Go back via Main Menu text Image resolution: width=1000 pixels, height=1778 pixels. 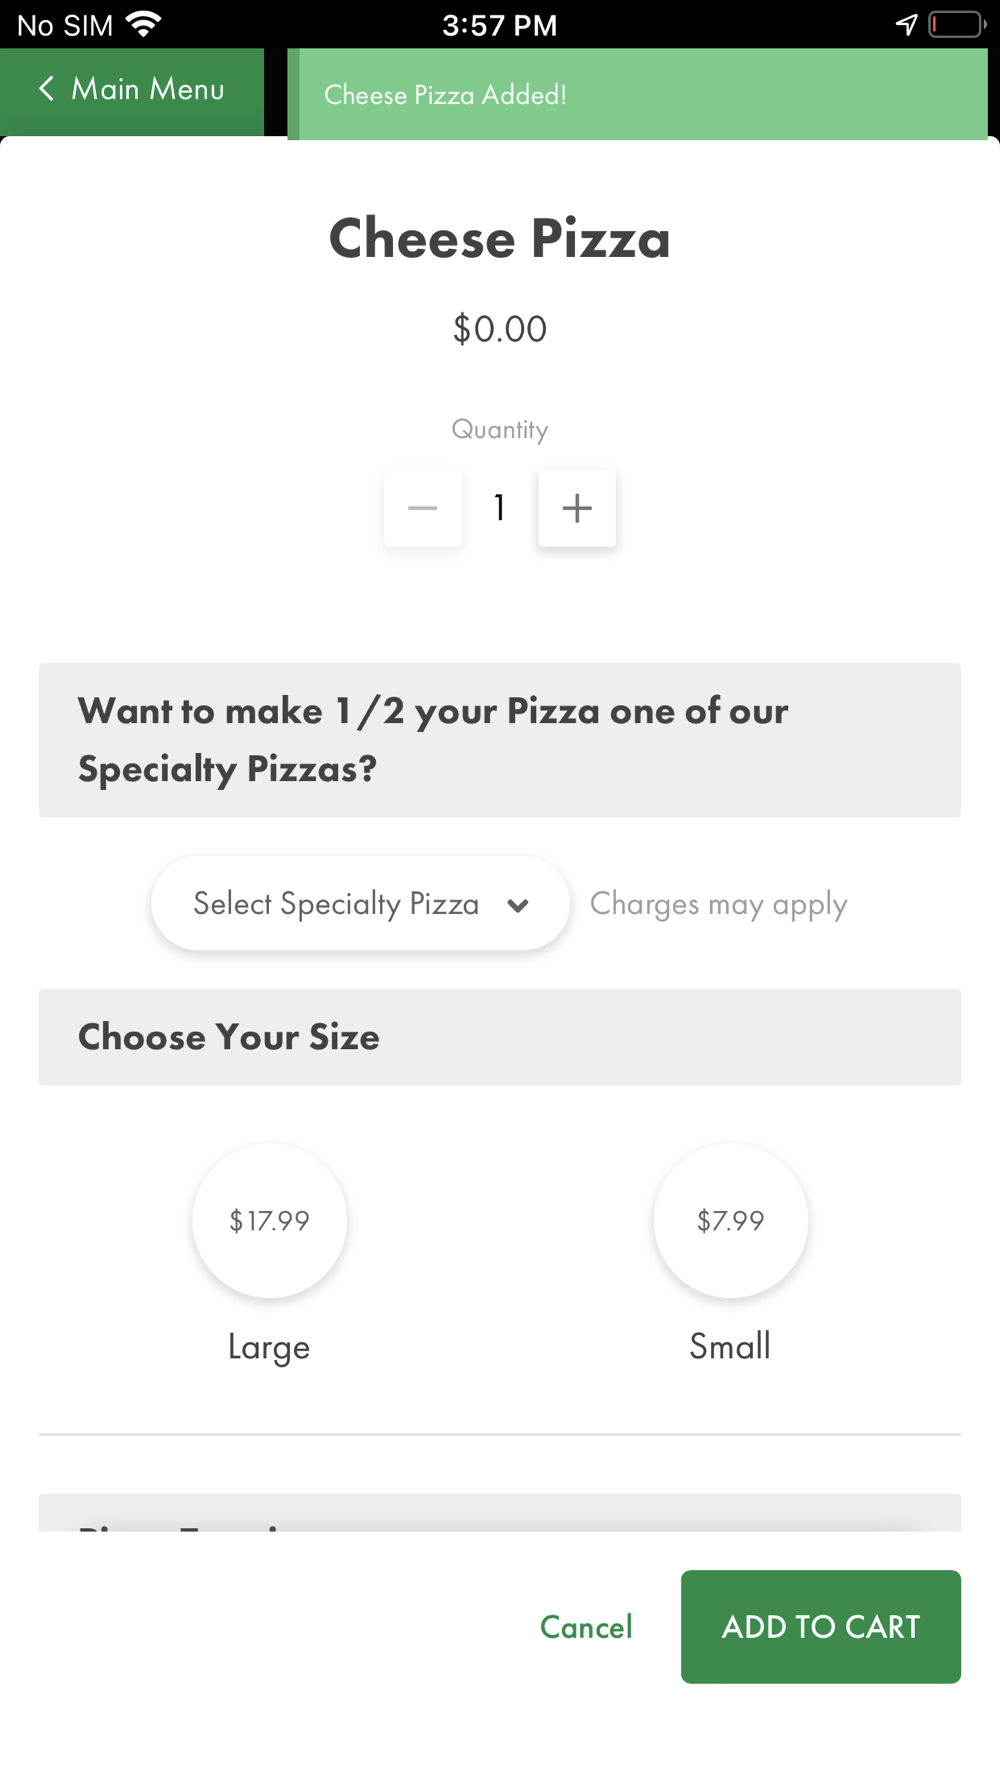pos(148,89)
